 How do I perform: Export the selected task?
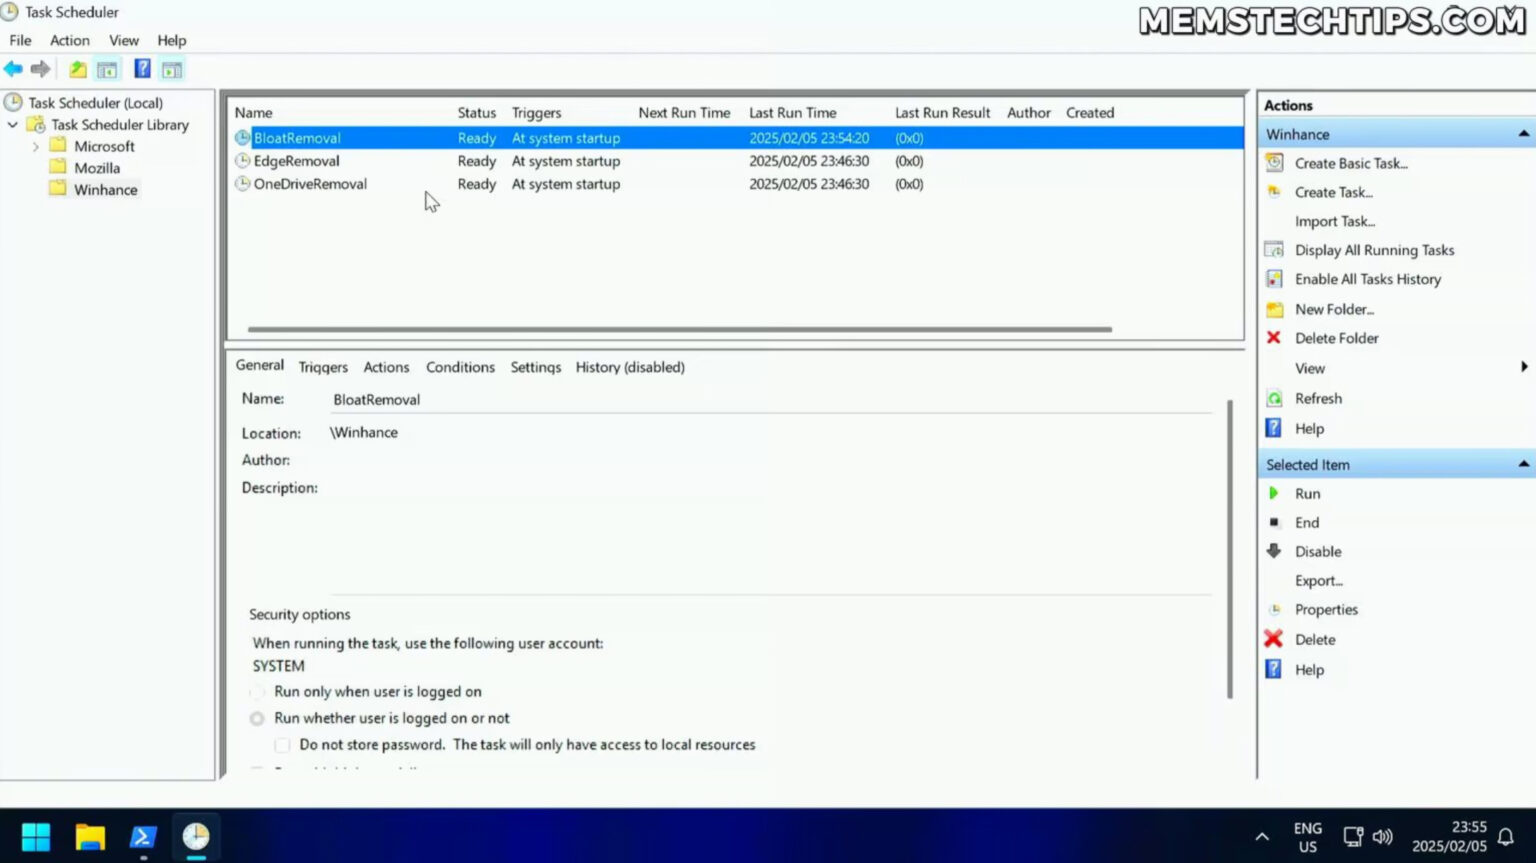pos(1319,580)
